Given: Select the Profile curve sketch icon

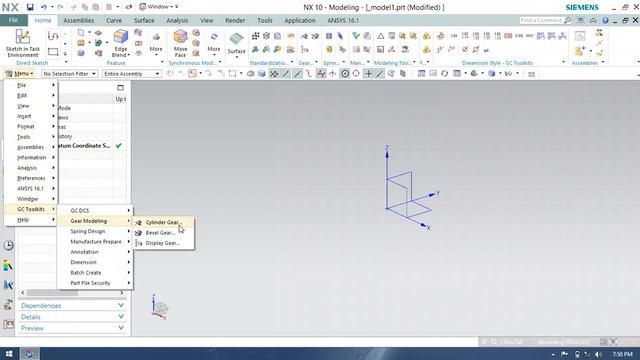Looking at the screenshot, I should click(x=53, y=36).
